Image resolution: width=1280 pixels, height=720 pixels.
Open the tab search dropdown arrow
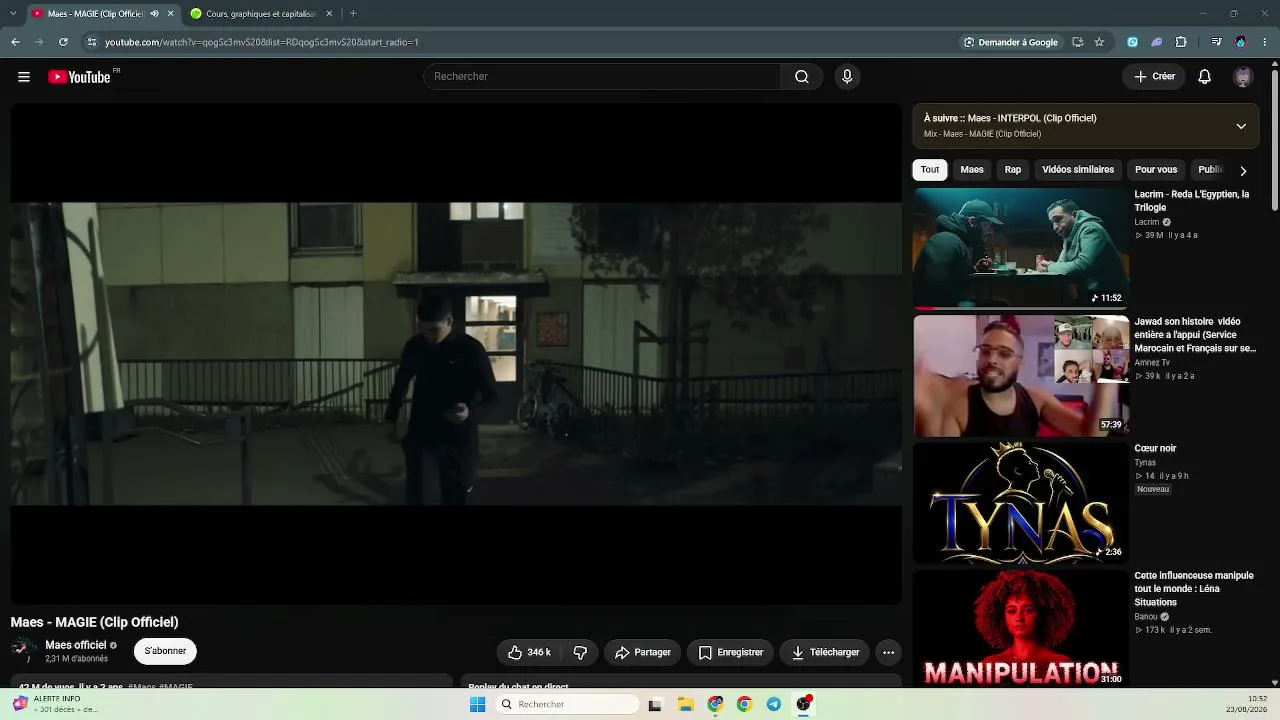[x=15, y=14]
